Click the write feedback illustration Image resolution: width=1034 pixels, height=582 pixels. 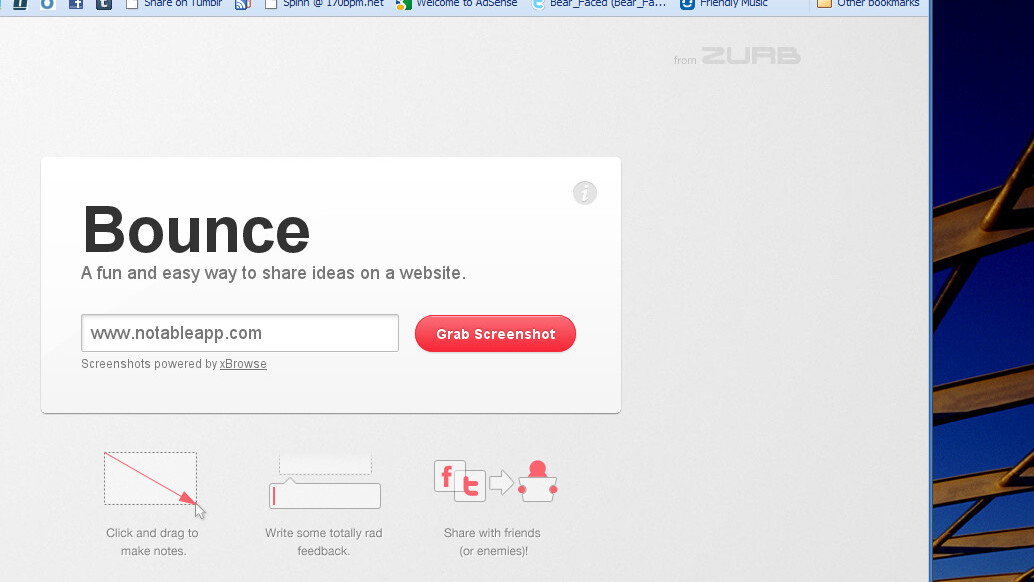324,481
